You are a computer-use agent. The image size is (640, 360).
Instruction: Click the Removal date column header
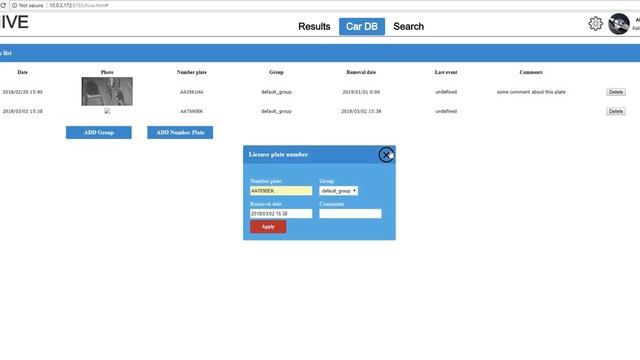[361, 72]
